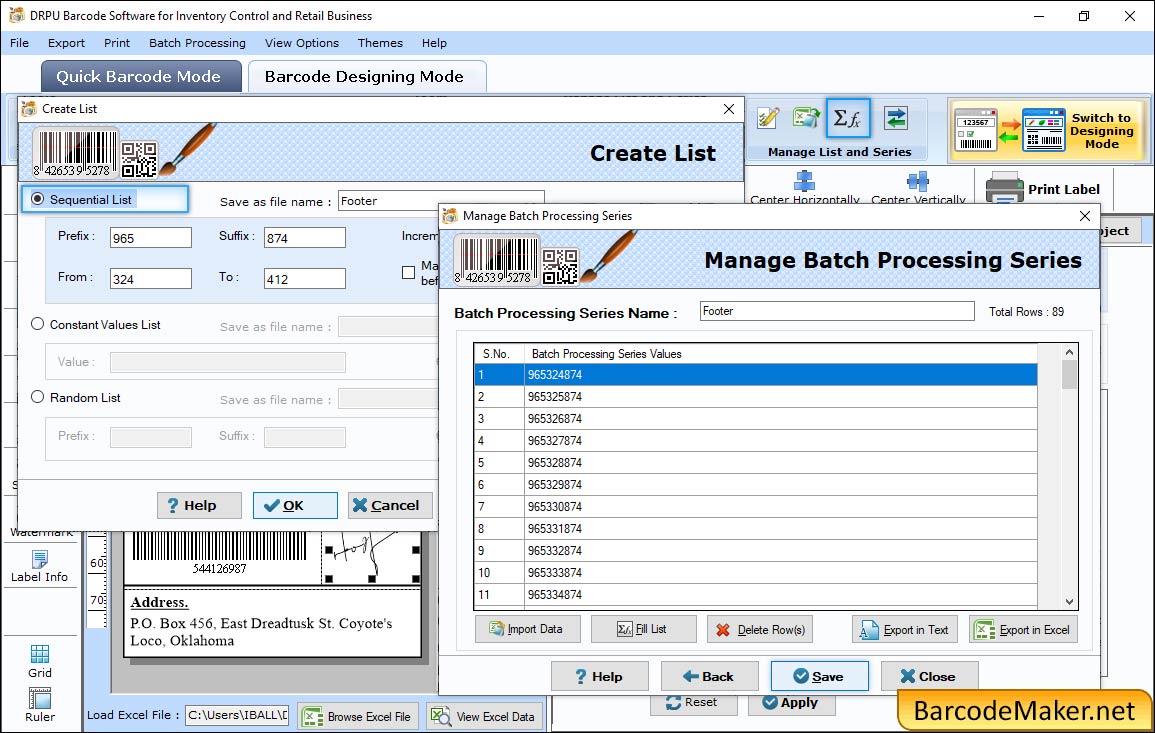The image size is (1155, 733).
Task: Open the Excel import icon in Manage List
Action: pos(806,118)
